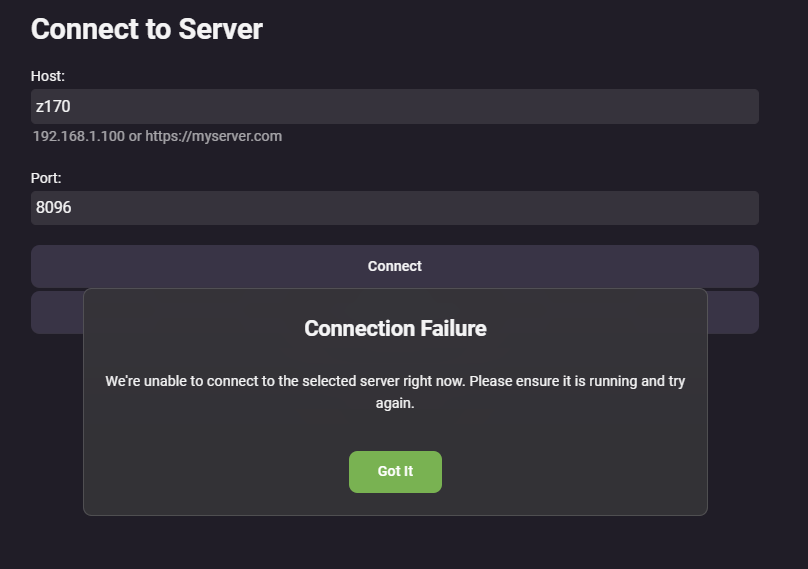Click the "Port:" field label
Screen dimensions: 808x569
point(46,178)
